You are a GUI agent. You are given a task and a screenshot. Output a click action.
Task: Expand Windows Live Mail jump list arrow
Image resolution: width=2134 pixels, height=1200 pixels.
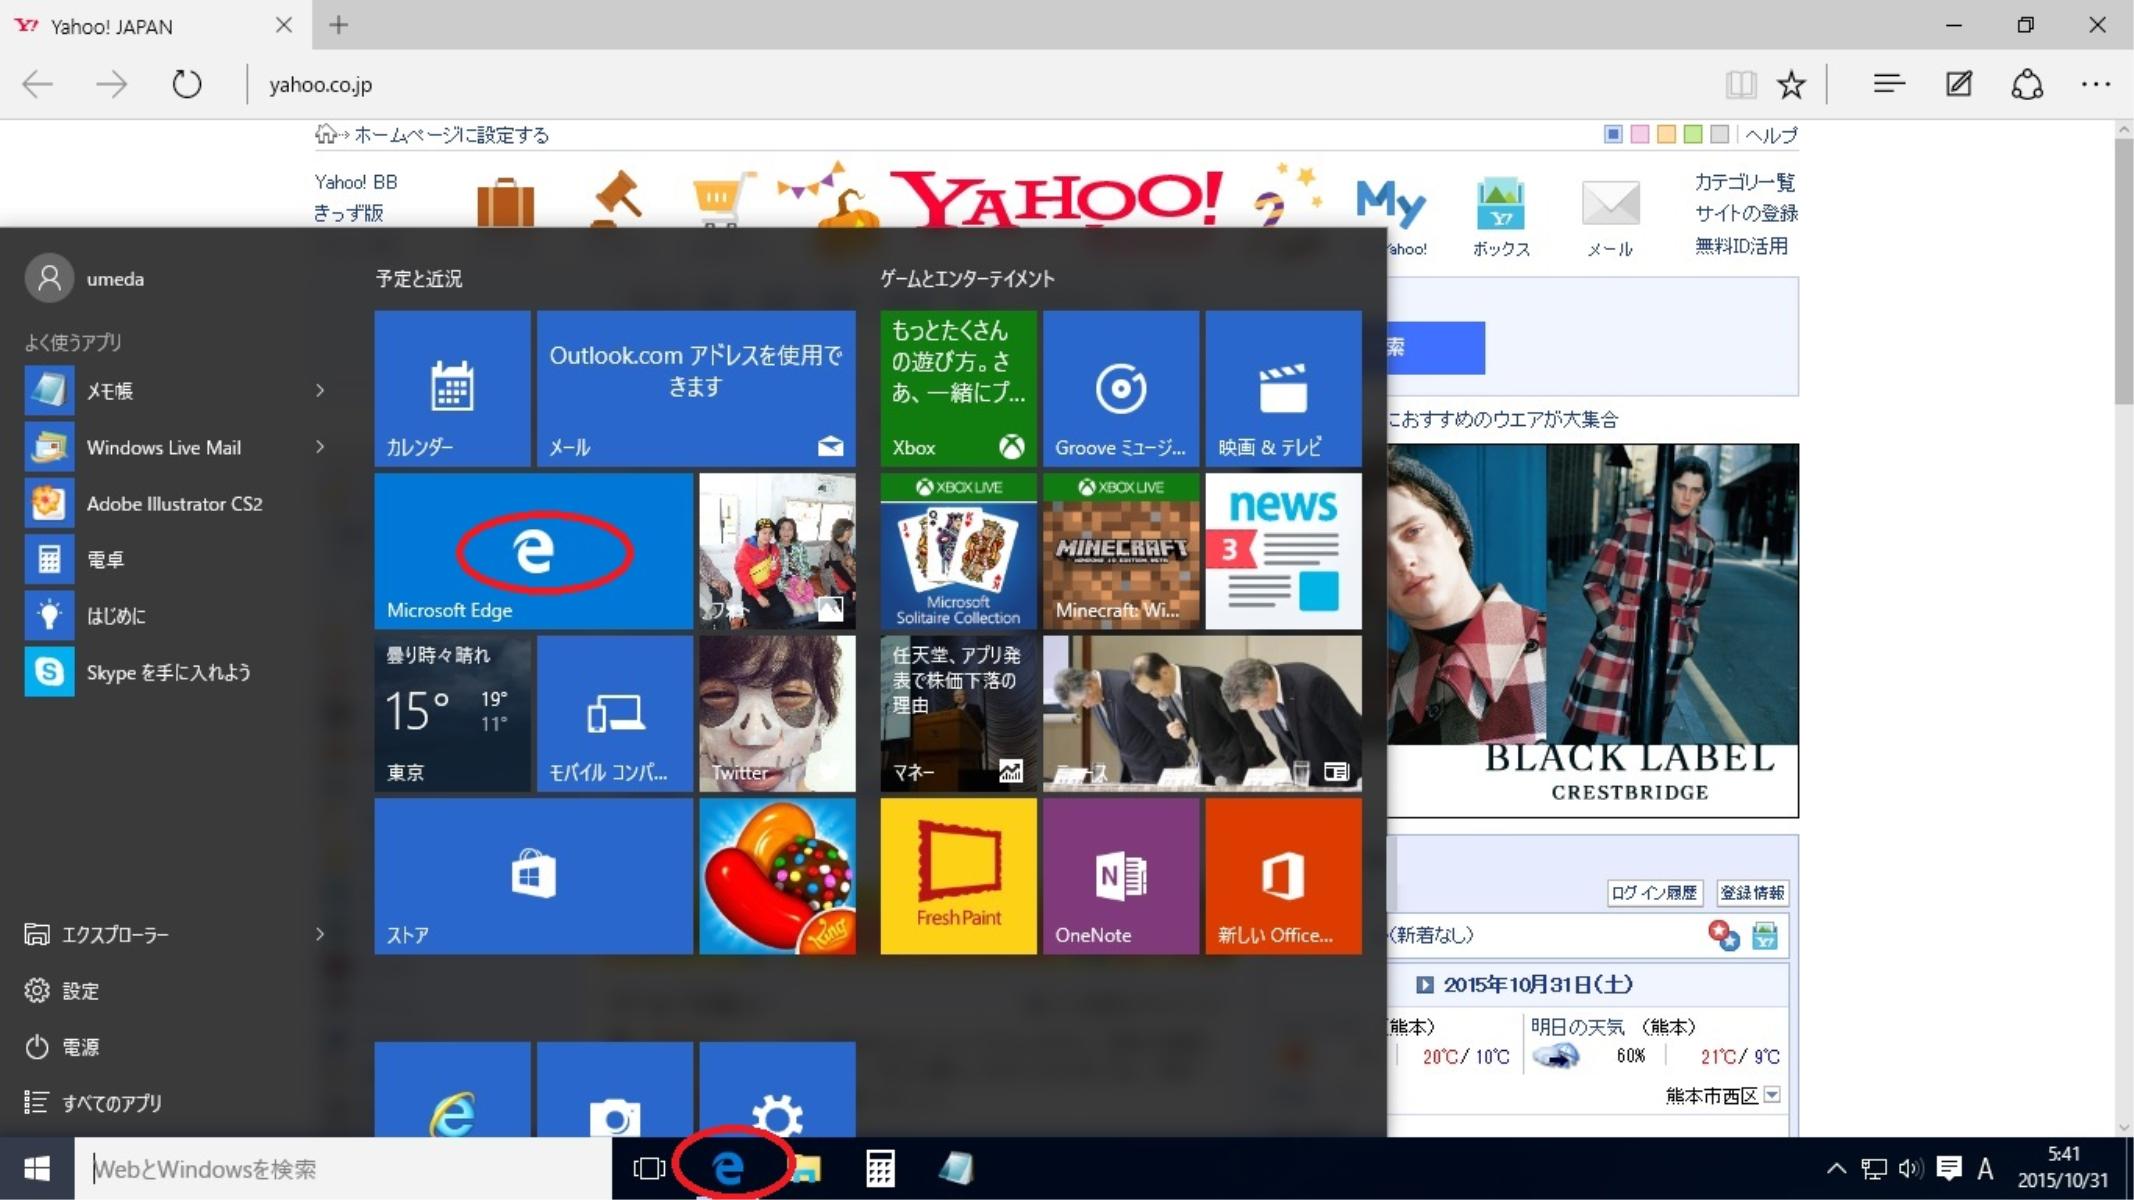point(320,447)
